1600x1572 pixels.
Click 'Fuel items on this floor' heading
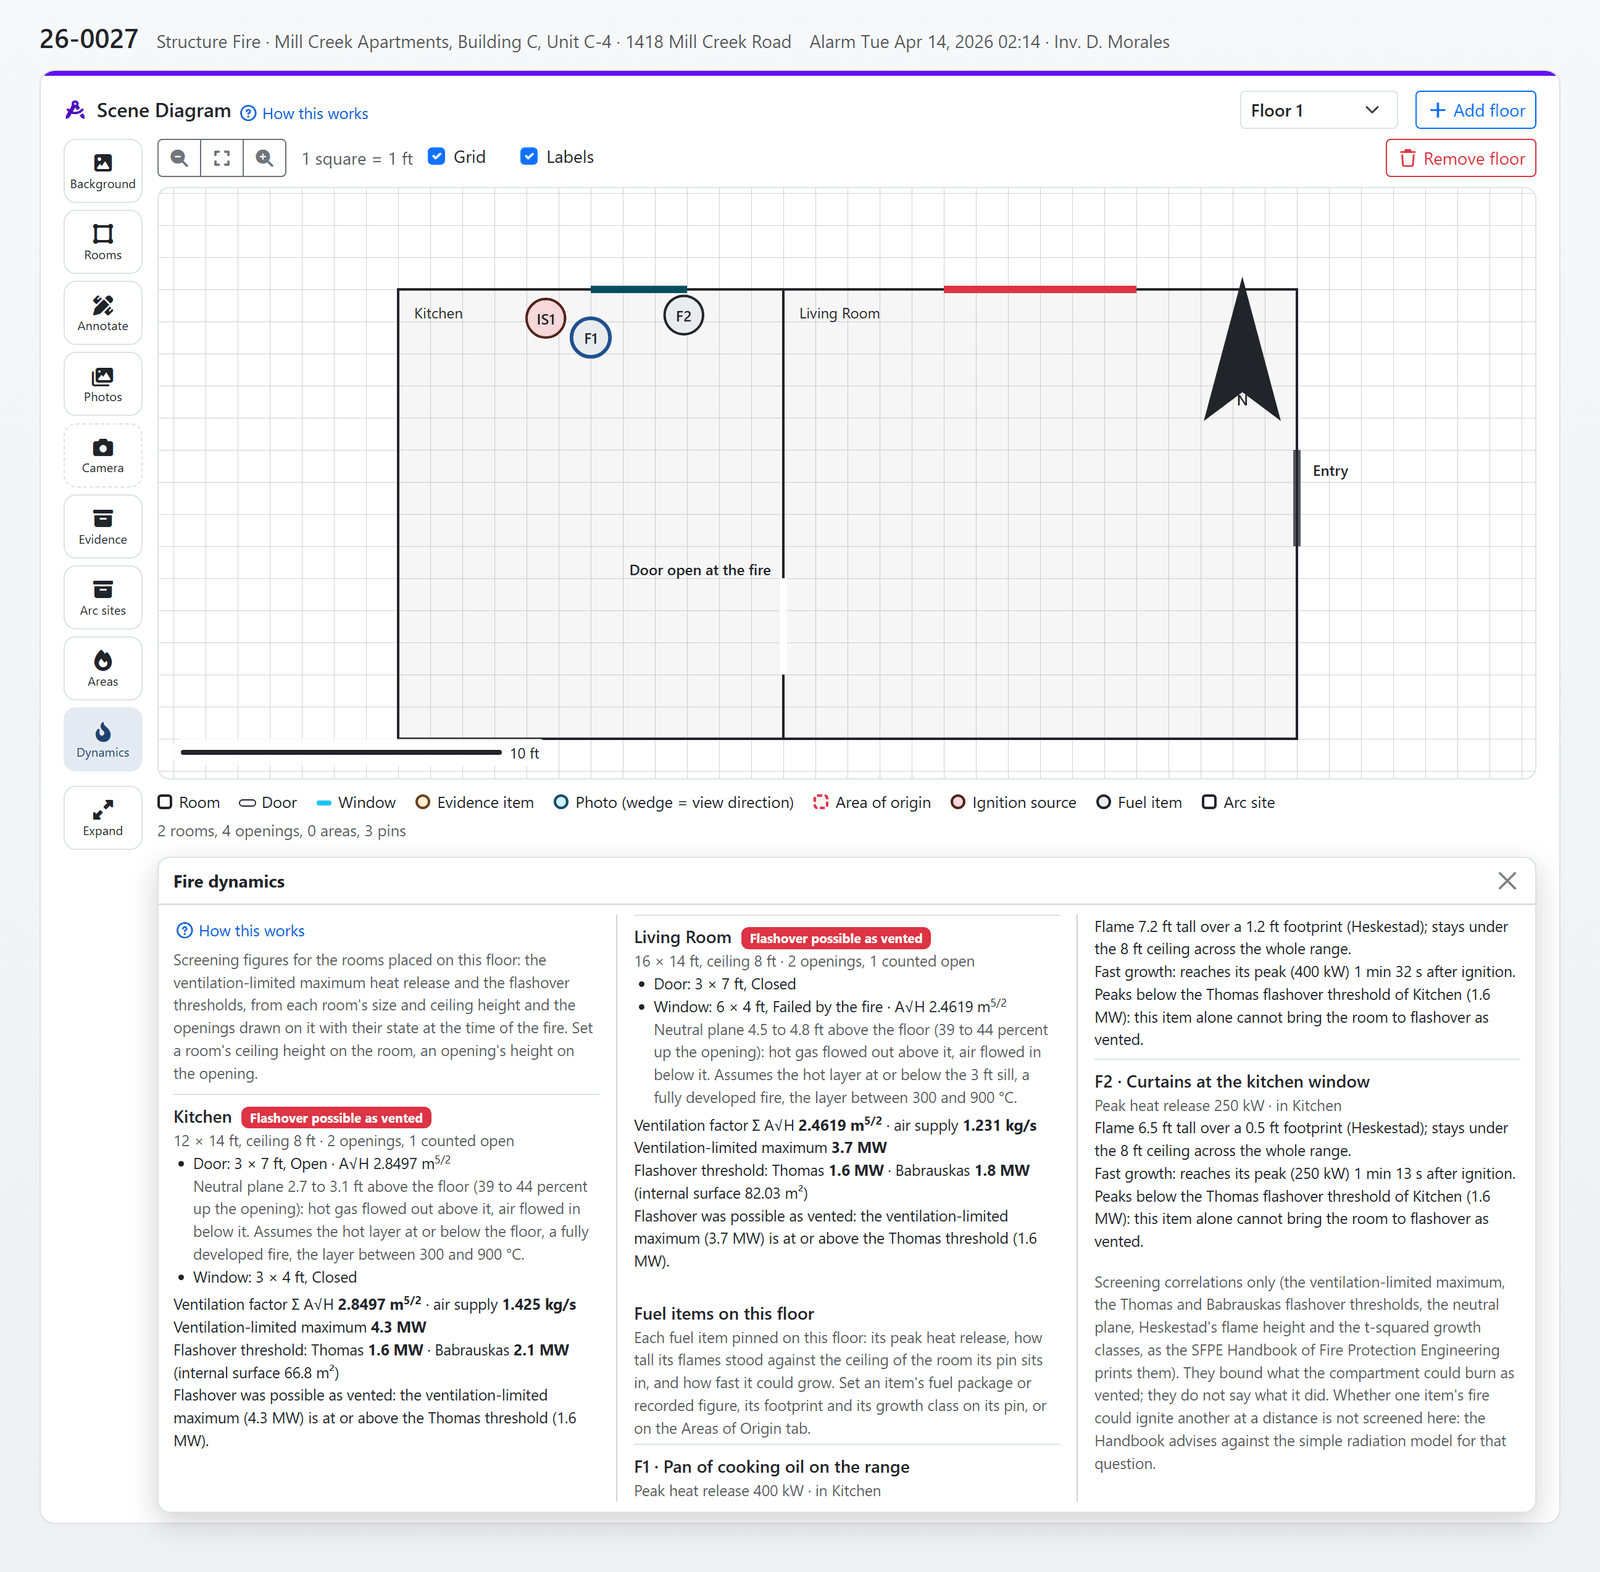click(x=724, y=1313)
